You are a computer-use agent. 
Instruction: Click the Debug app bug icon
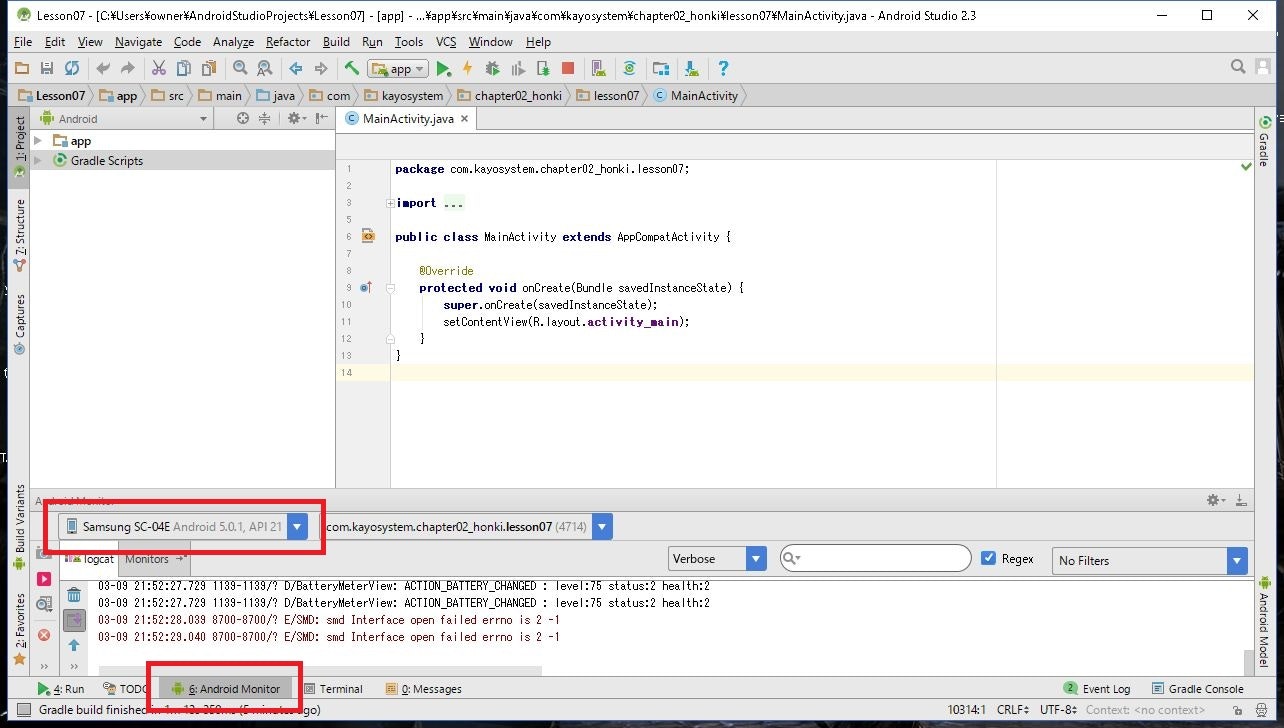492,68
